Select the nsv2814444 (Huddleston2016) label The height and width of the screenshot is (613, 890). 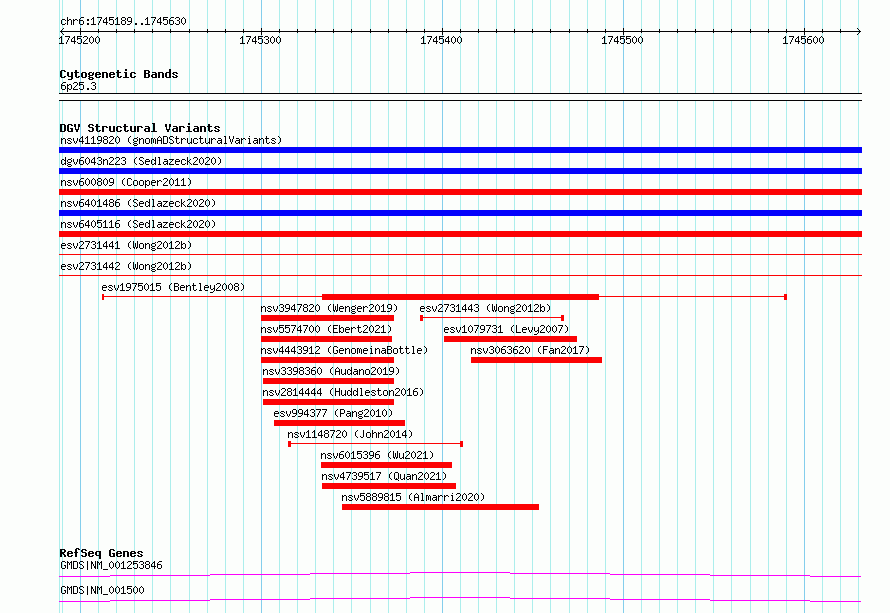(343, 392)
